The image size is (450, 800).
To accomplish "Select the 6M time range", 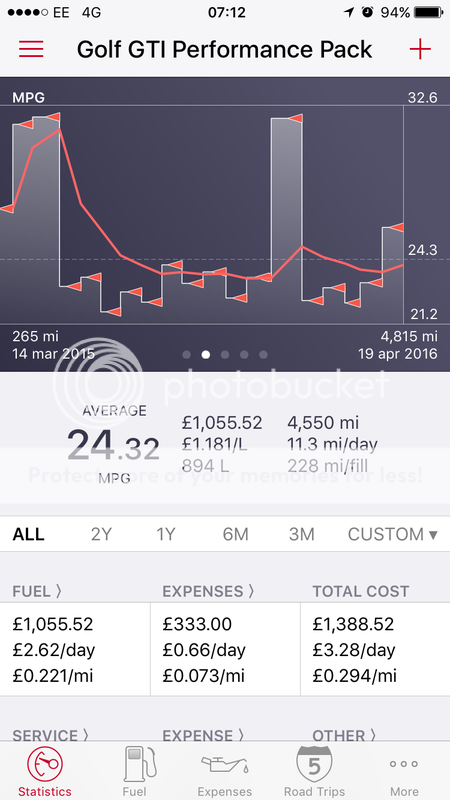I will 235,534.
